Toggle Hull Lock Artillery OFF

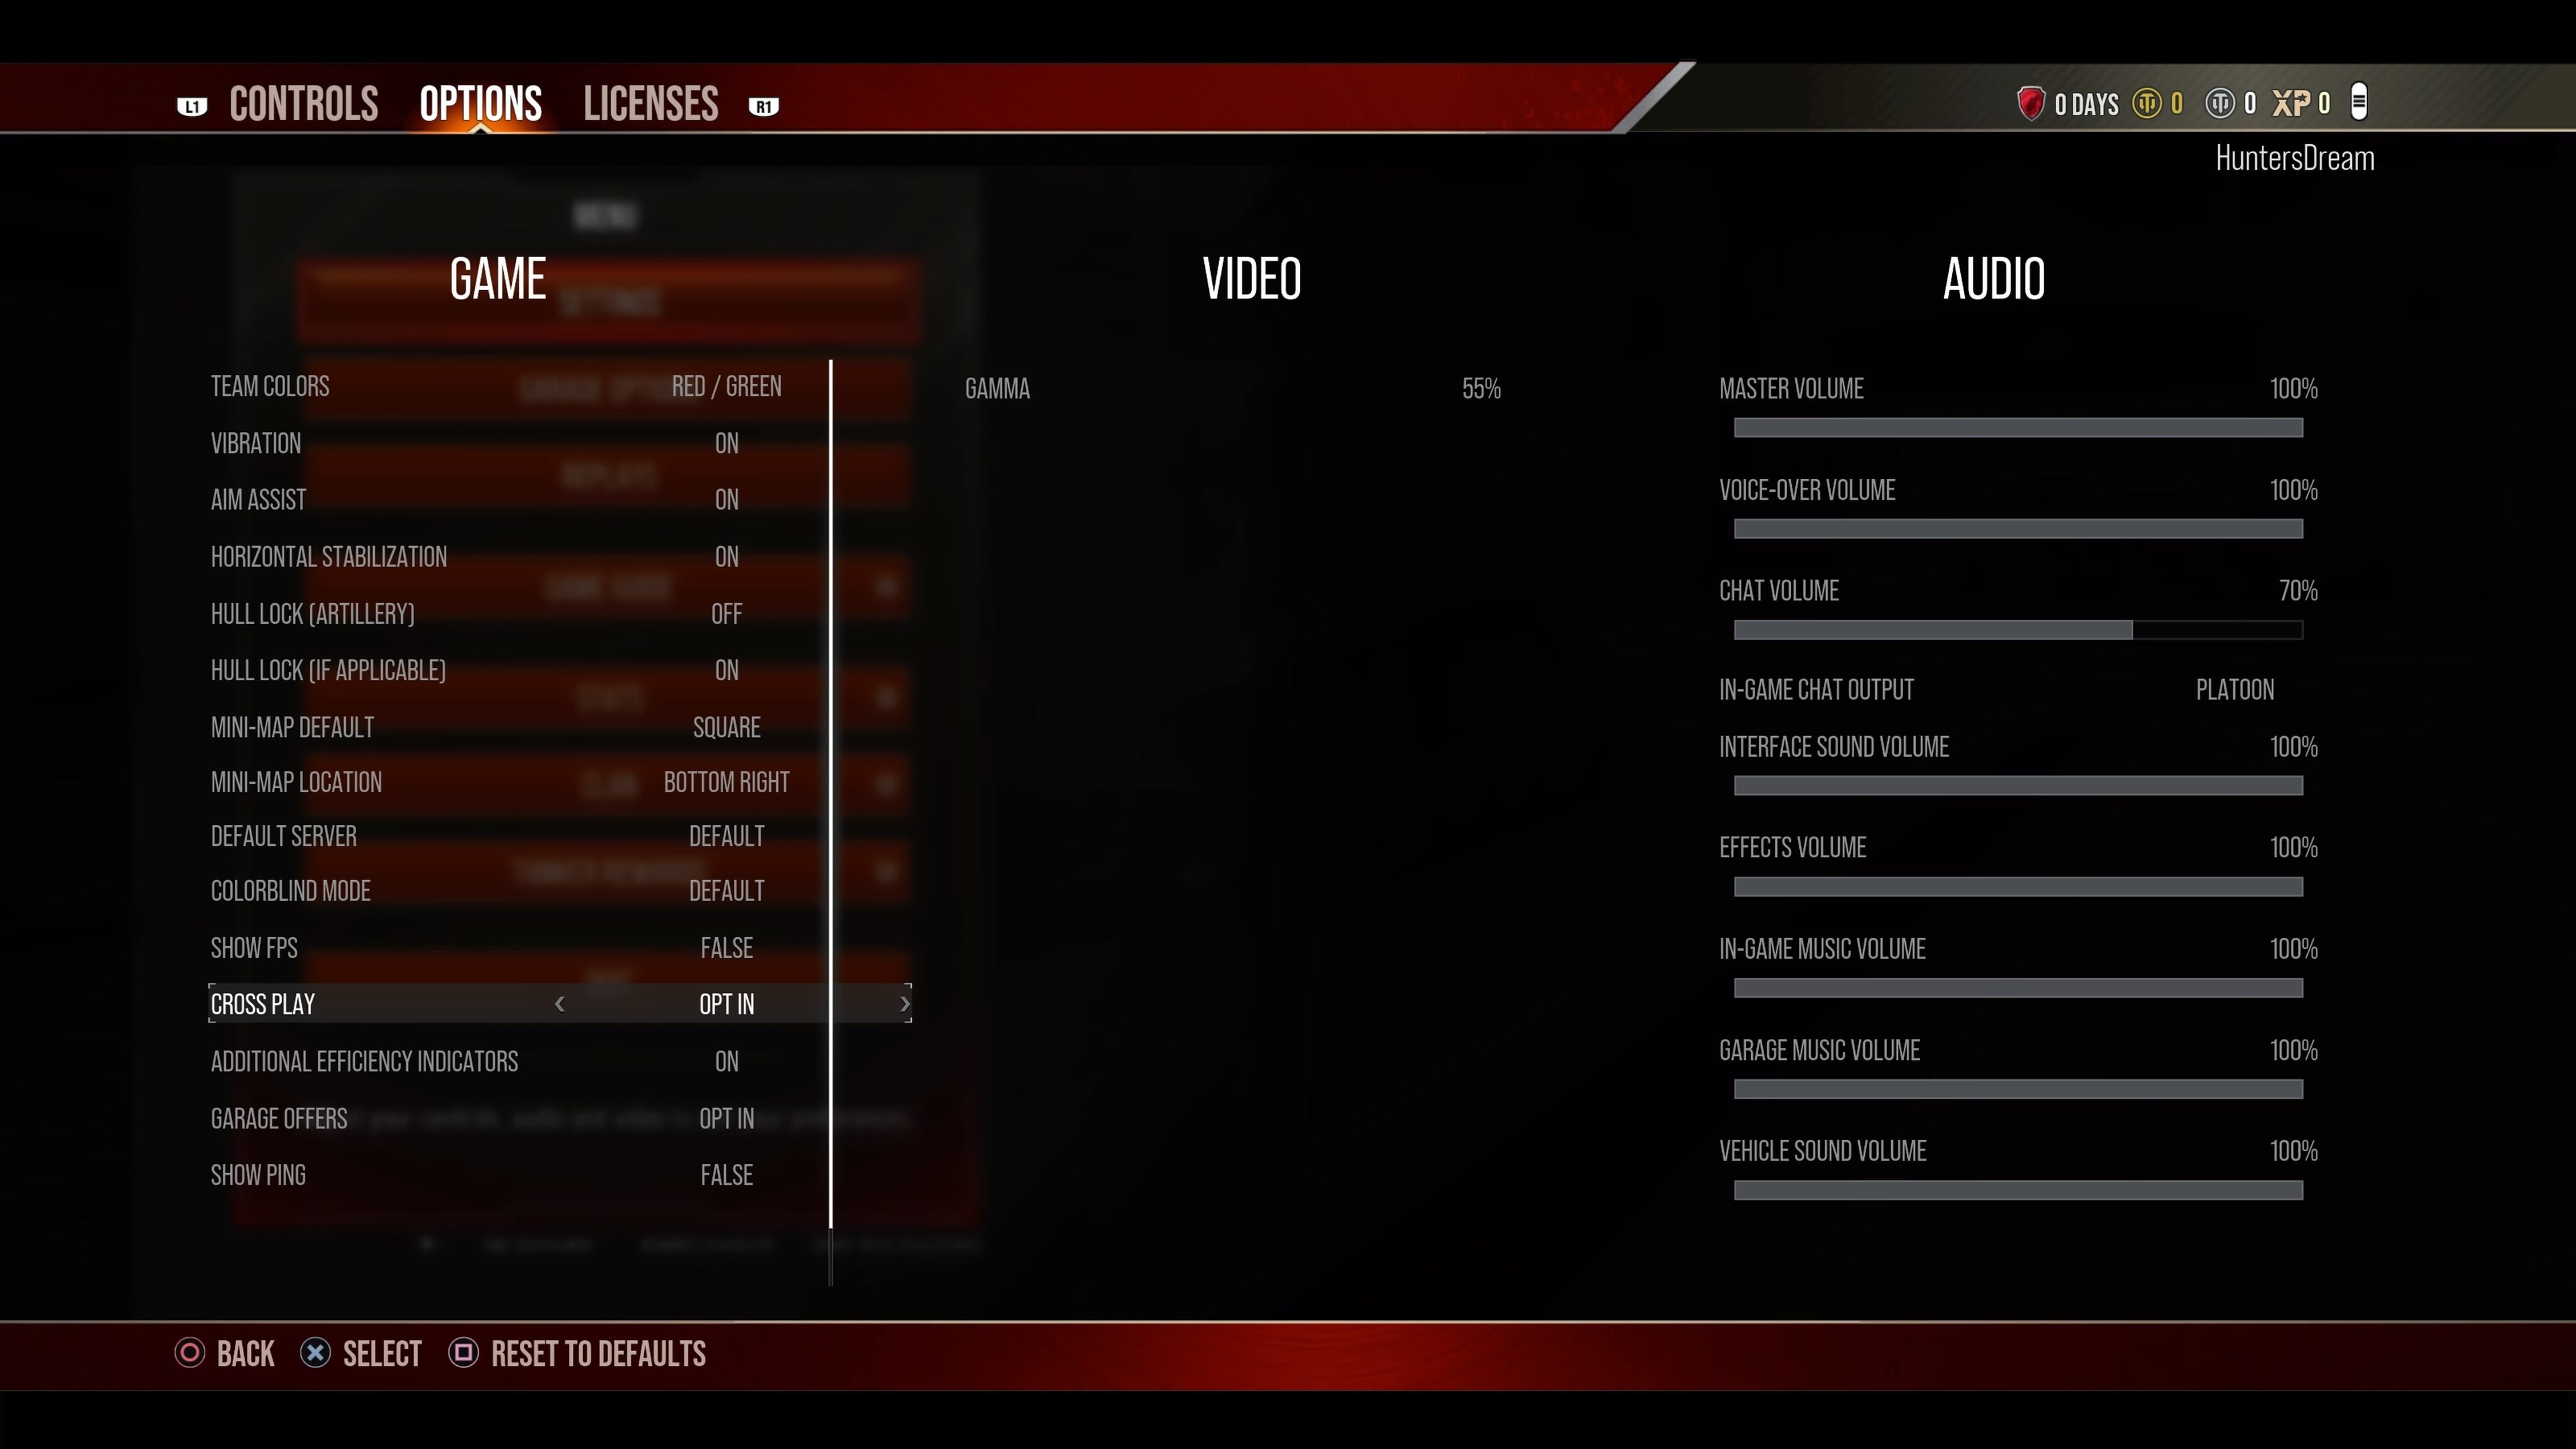[x=725, y=612]
